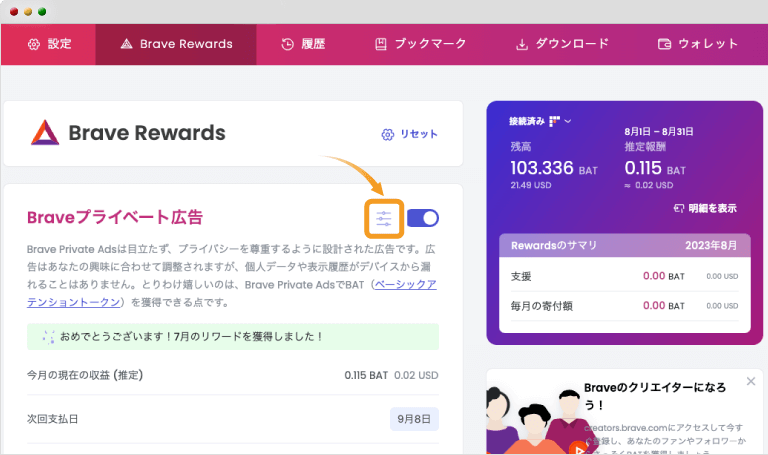
Task: Click the 103.336 BAT balance value
Action: [554, 169]
